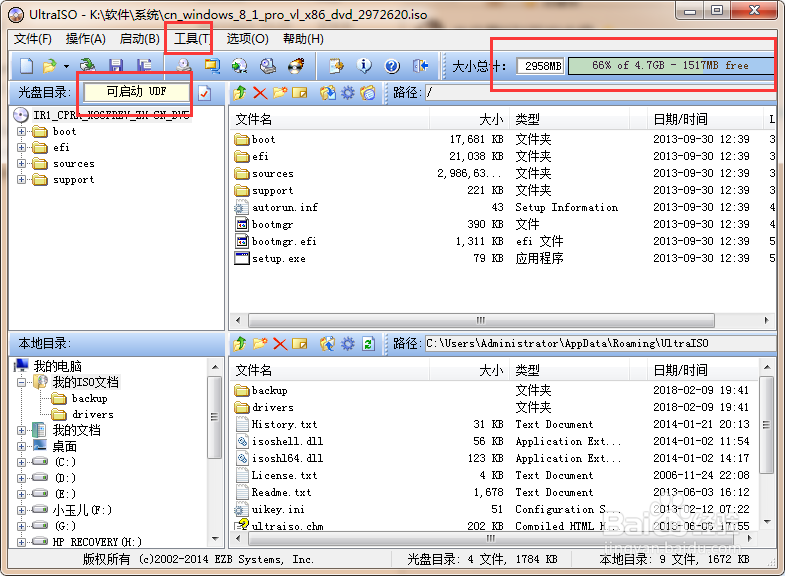Screen dimensions: 785x576
Task: Click the local path field showing C:\Users\Administrator
Action: (600, 344)
